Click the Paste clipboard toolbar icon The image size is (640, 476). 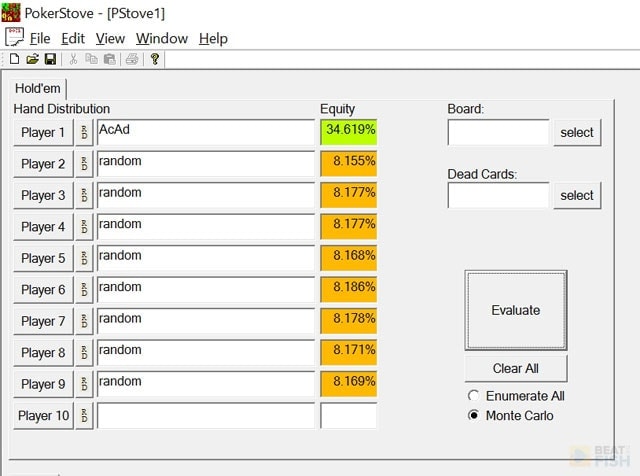pyautogui.click(x=109, y=59)
